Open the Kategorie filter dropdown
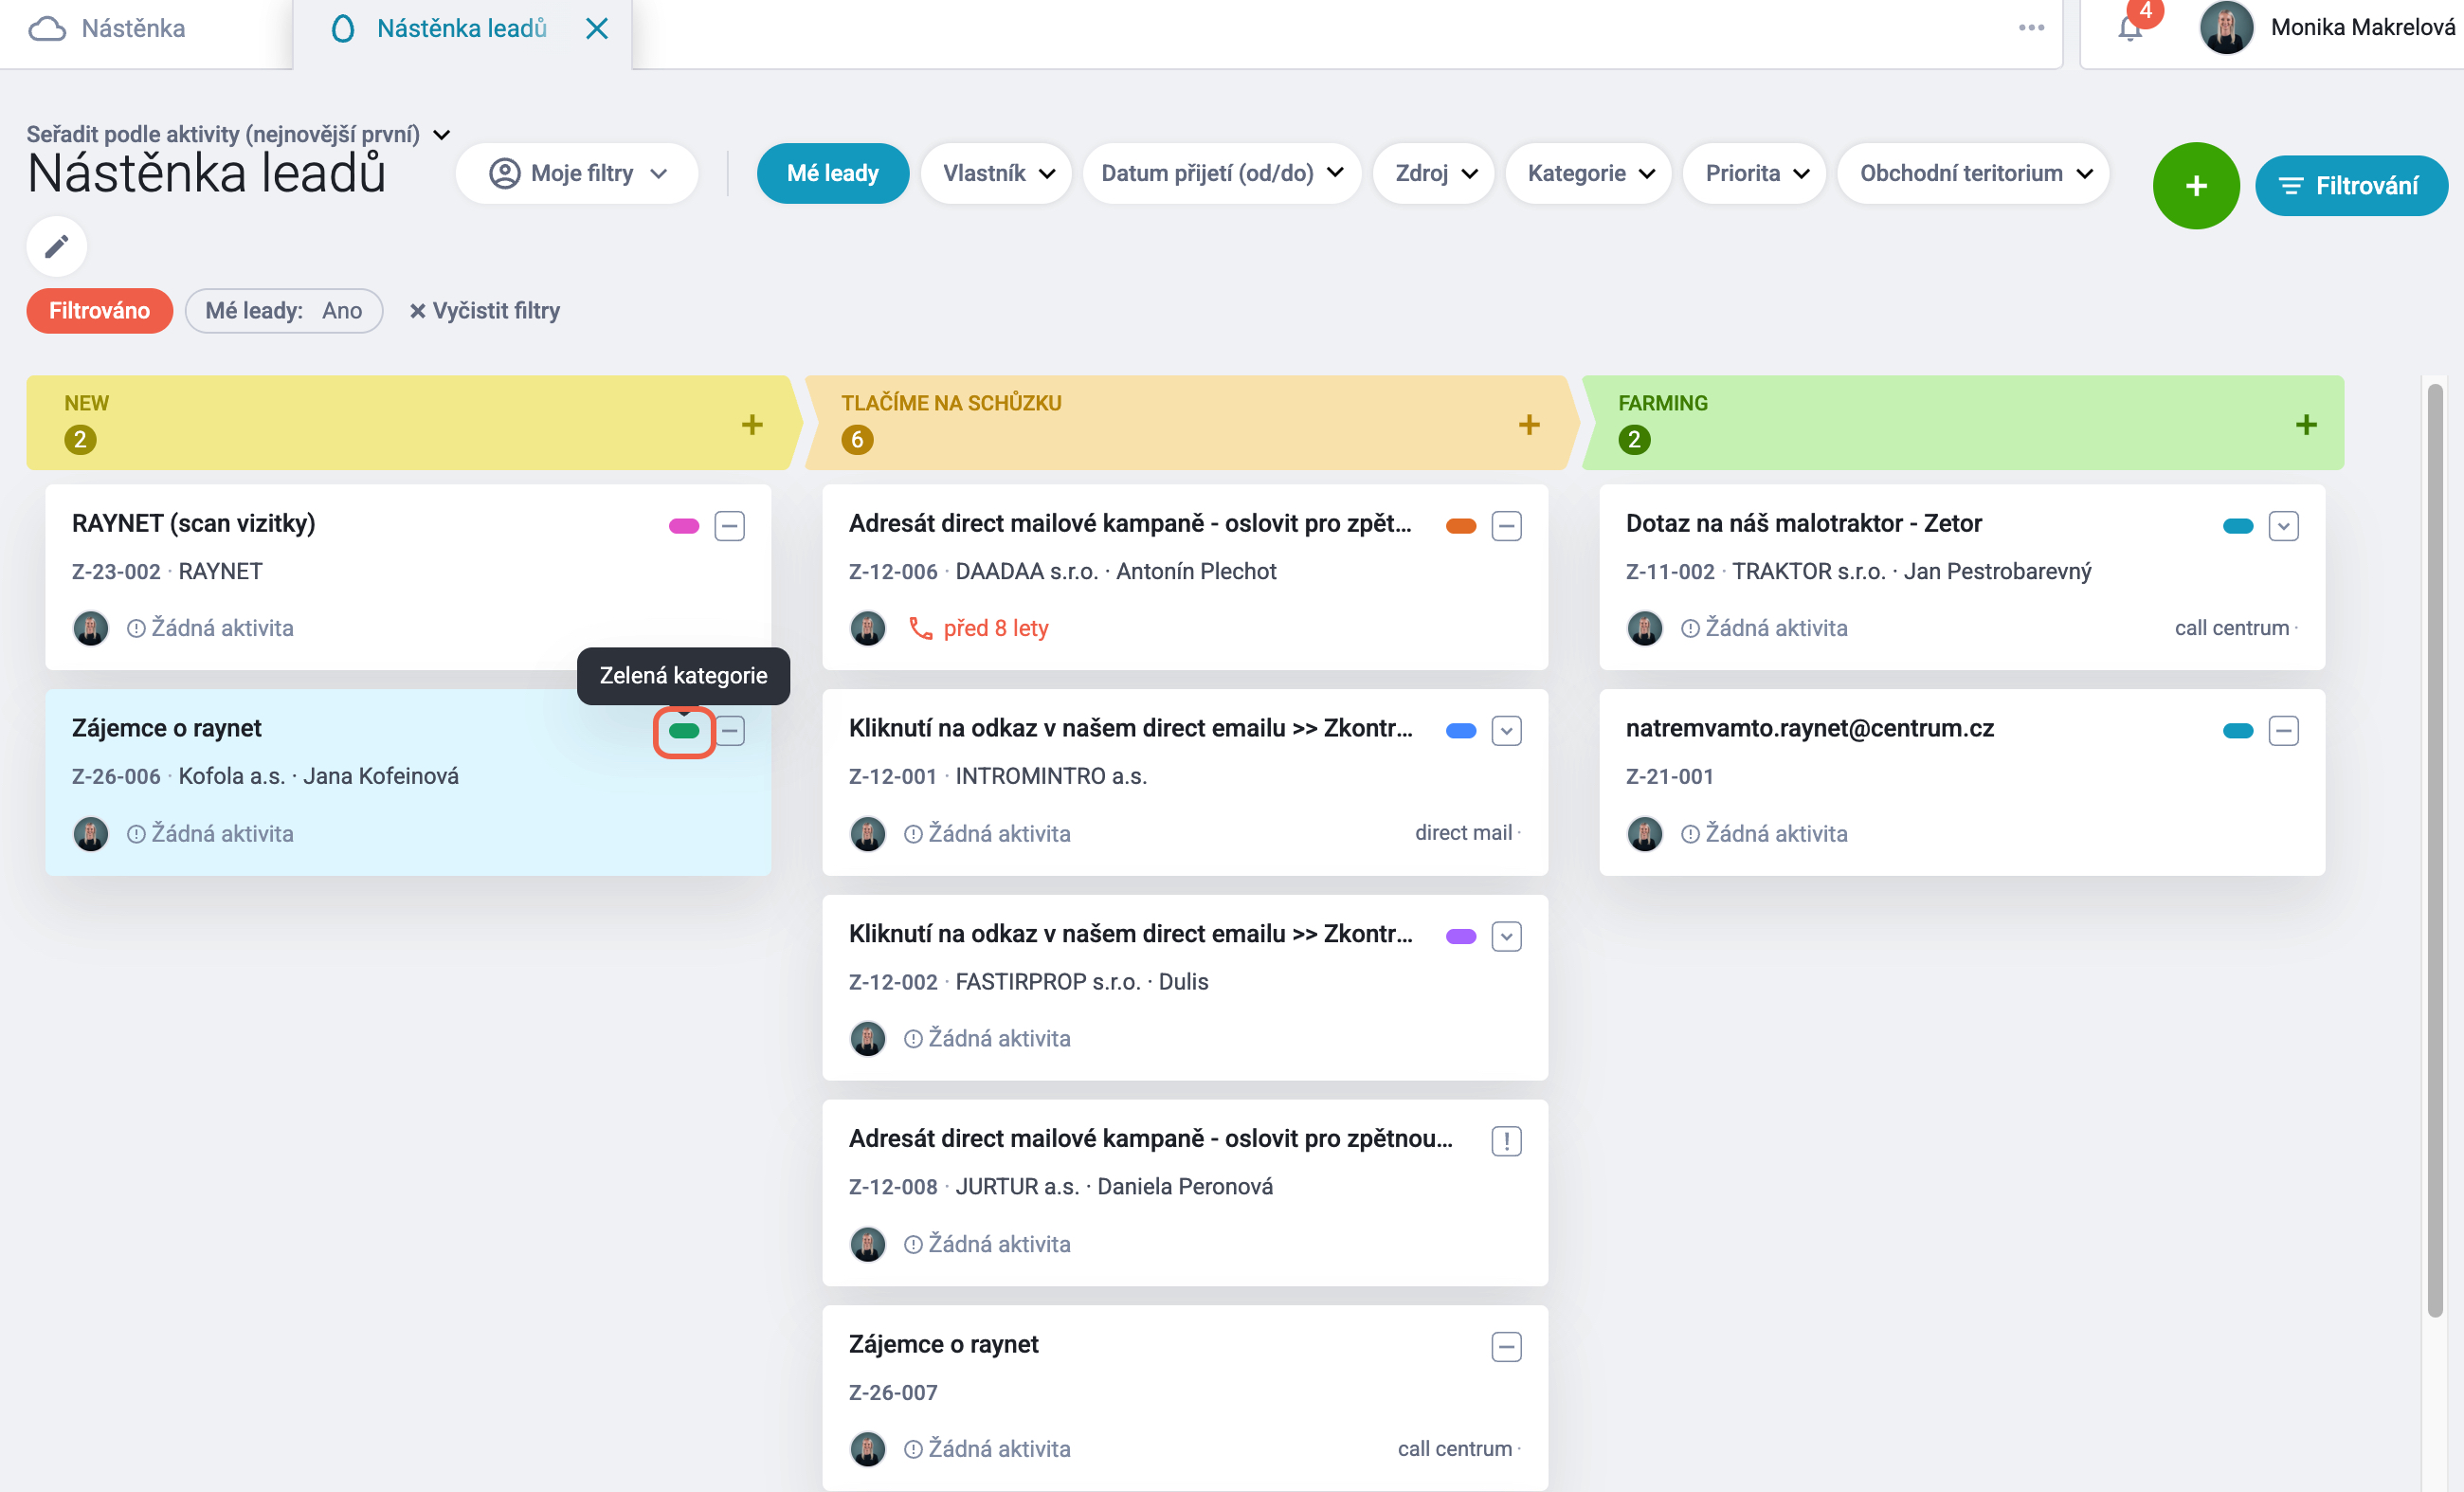 (1589, 173)
